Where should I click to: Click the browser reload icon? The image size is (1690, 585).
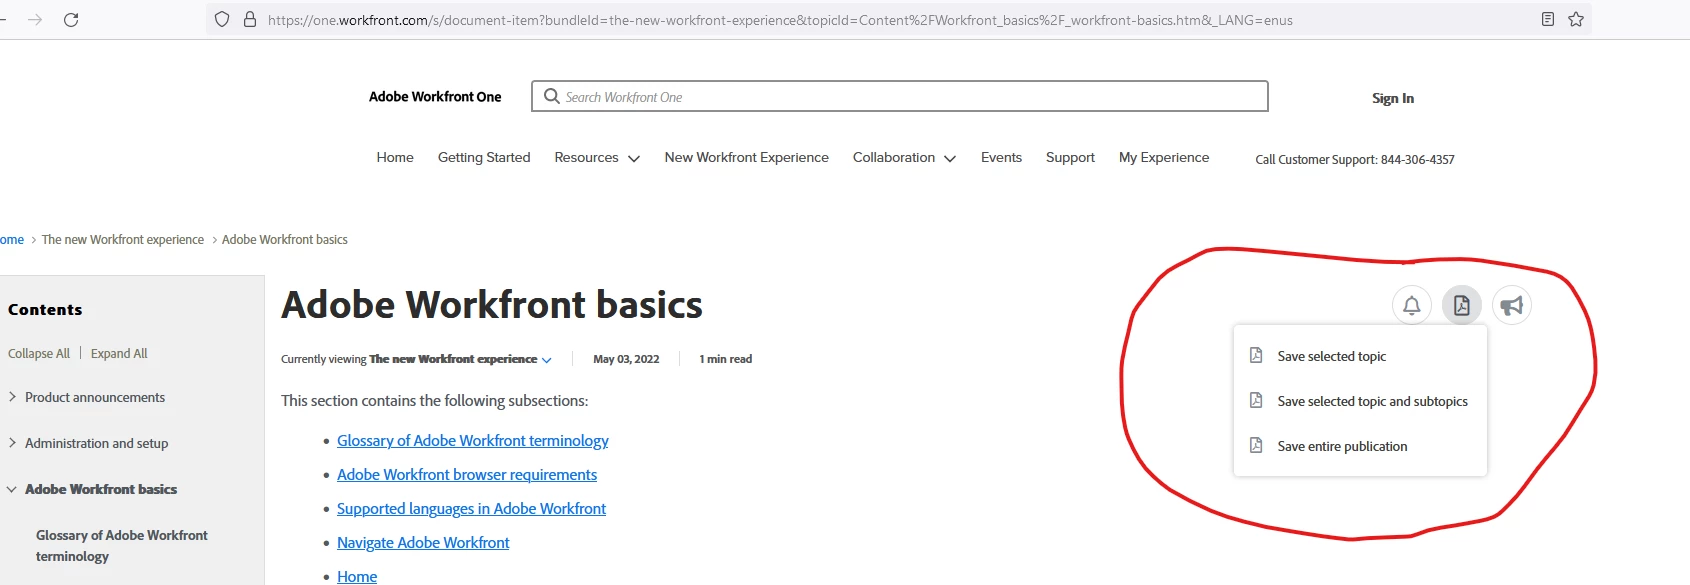tap(71, 20)
